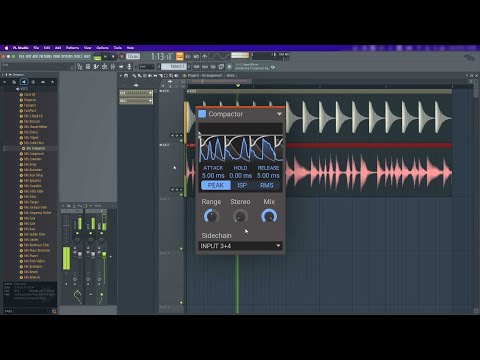Open the File menu

coord(36,48)
